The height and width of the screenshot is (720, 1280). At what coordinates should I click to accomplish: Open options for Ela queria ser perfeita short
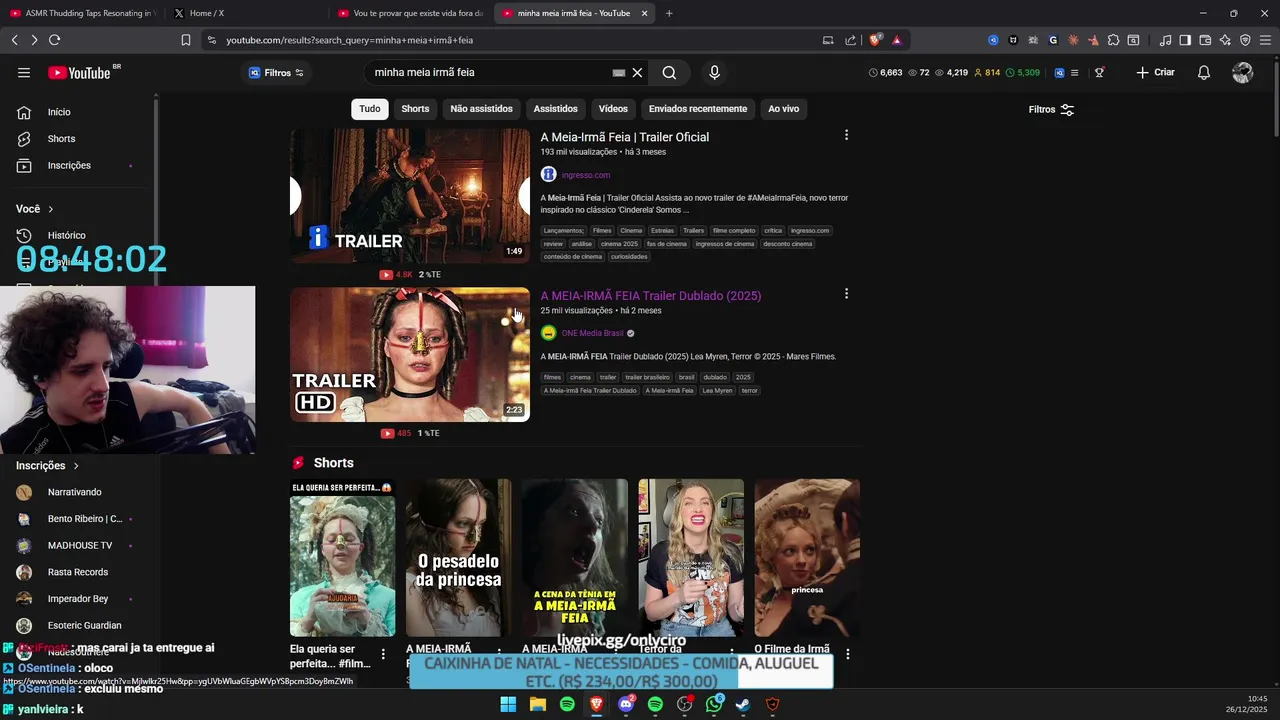pos(383,654)
